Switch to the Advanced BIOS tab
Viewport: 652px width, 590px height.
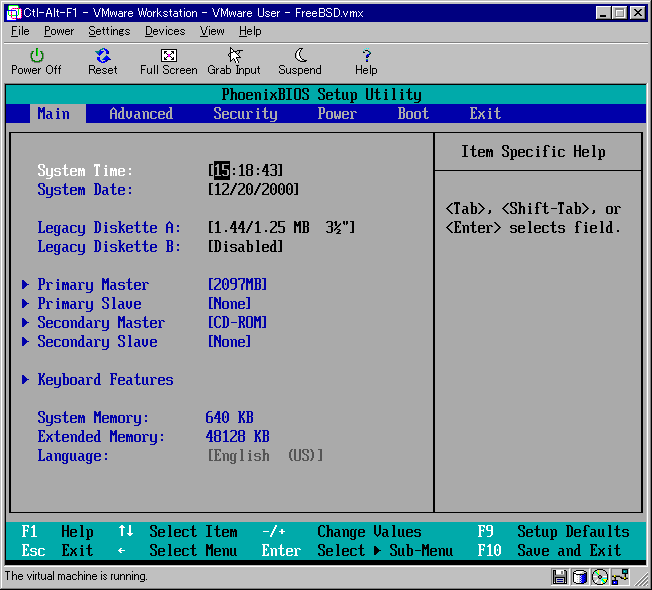141,114
